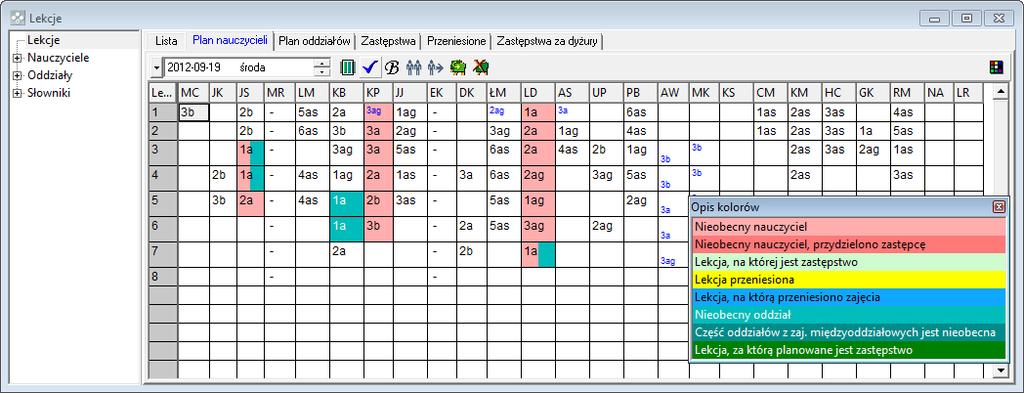Image resolution: width=1024 pixels, height=393 pixels.
Task: Switch to the Plan nauczycieli tab
Action: coord(230,40)
